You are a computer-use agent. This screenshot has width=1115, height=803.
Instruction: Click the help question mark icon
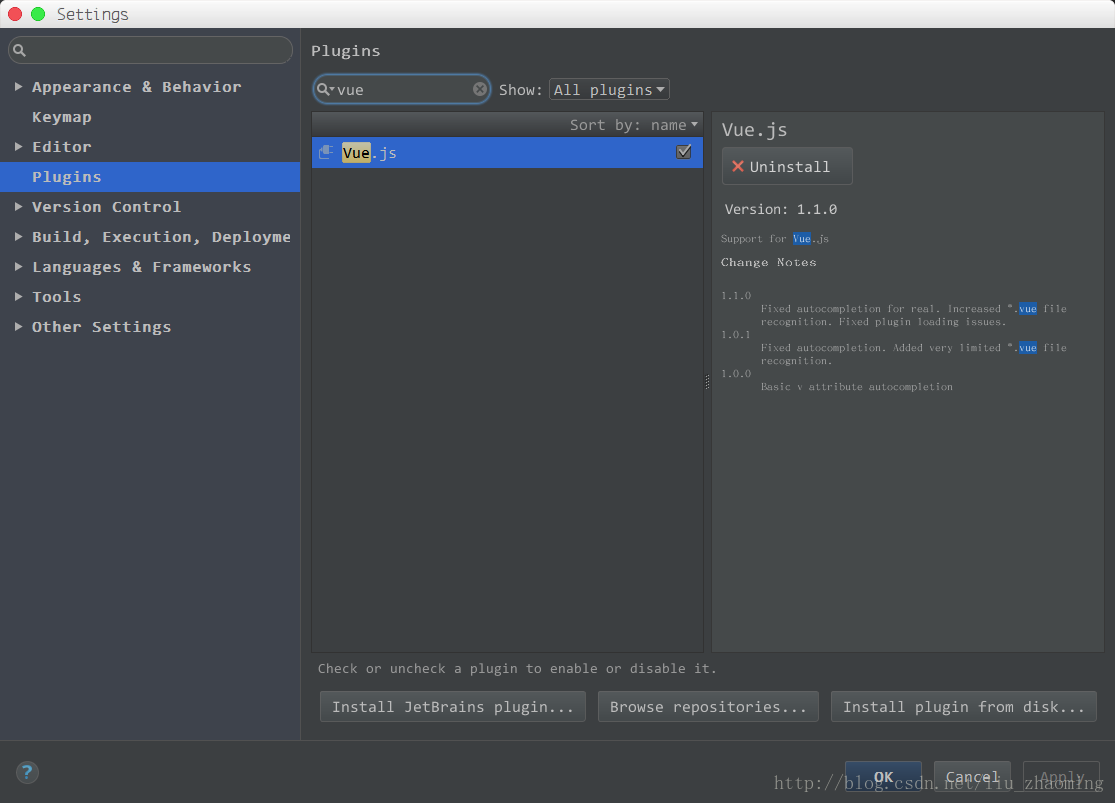[27, 772]
